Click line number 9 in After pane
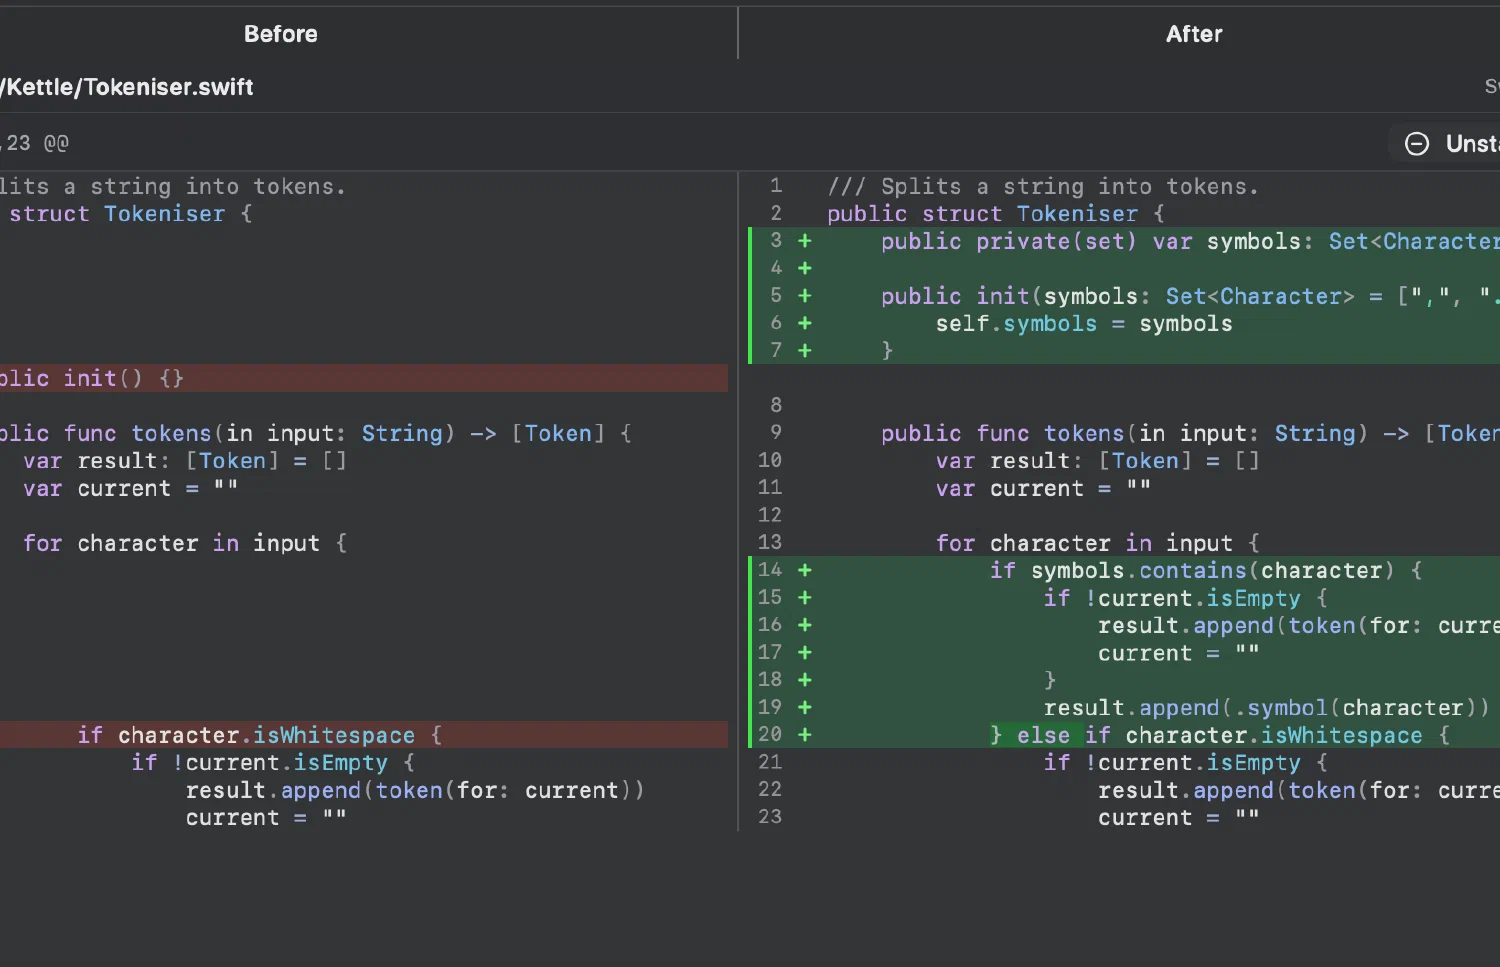This screenshot has width=1500, height=967. click(x=776, y=432)
